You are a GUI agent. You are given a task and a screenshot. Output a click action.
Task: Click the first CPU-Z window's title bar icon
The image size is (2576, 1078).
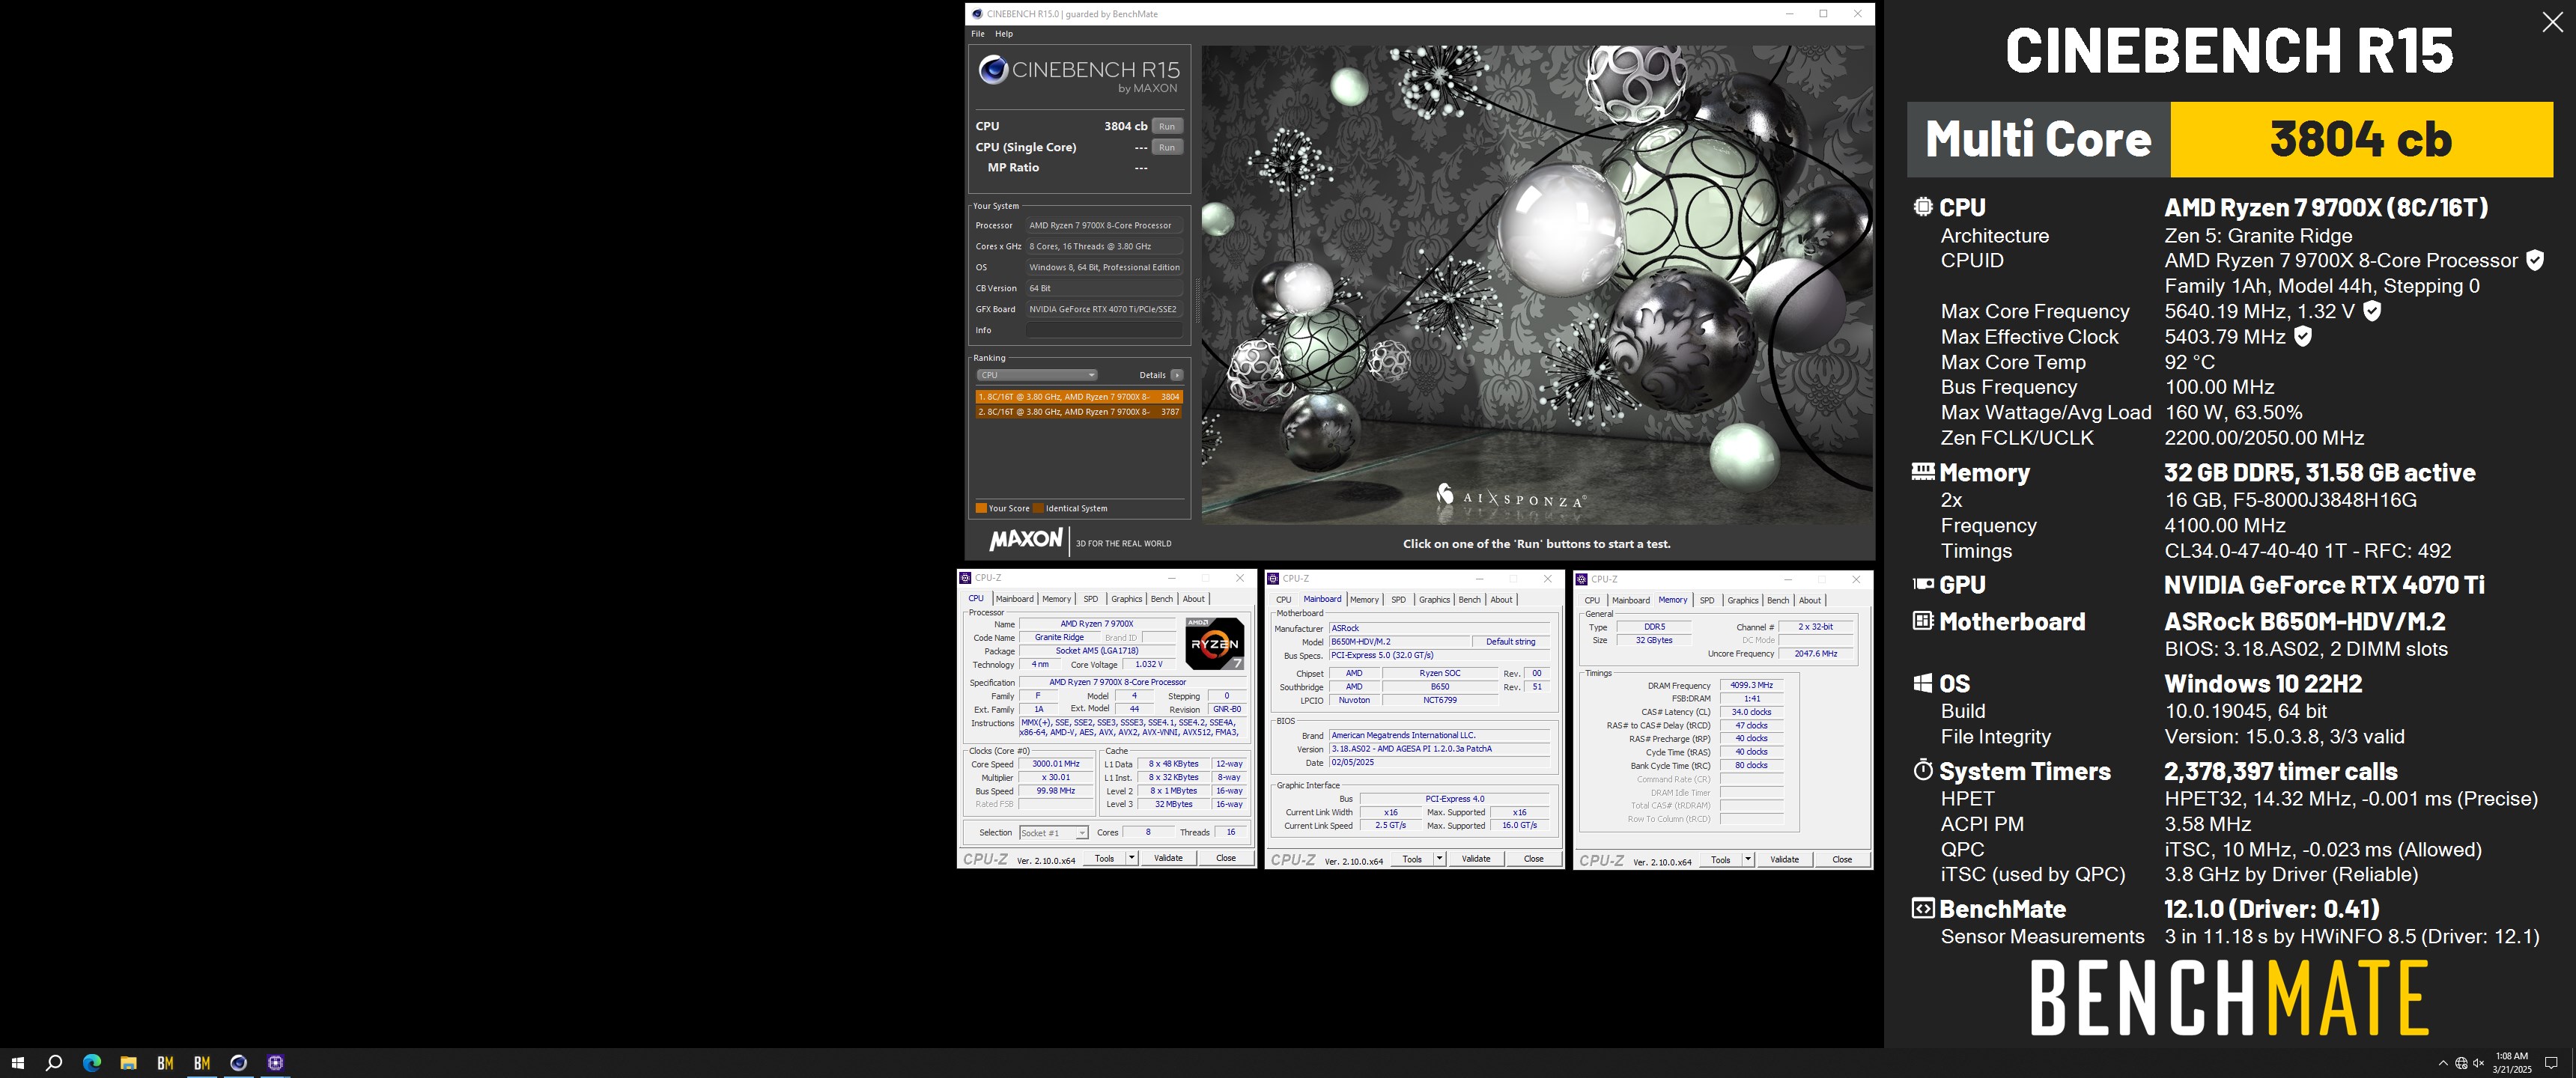[965, 578]
